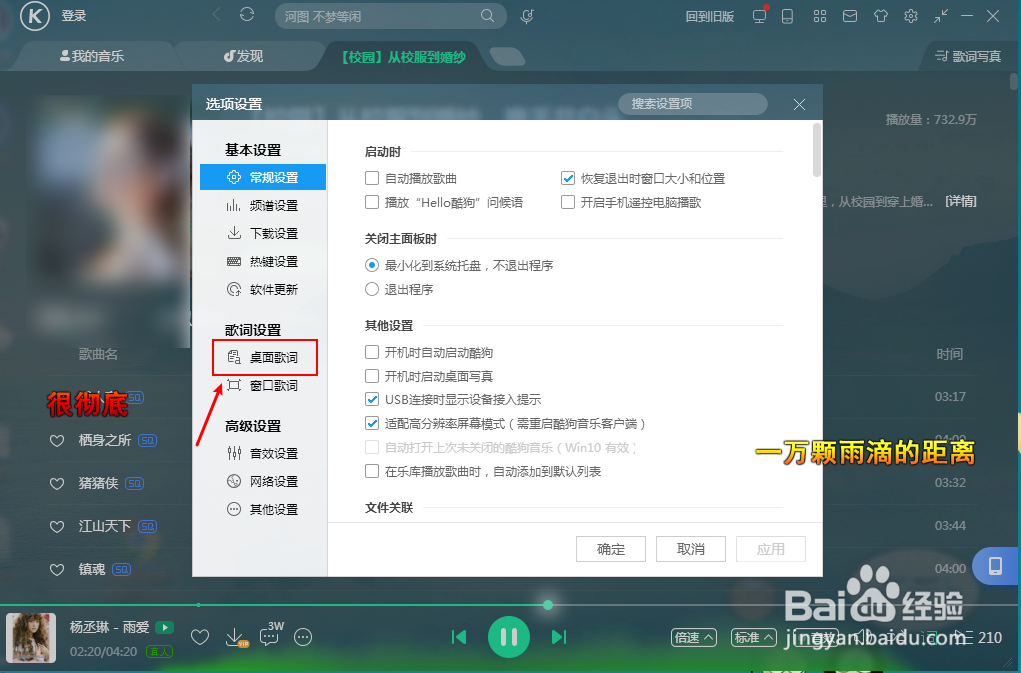Screen dimensions: 1021x673
Task: Select 最小化到系统托盘，不退出程序 radio
Action: [372, 265]
